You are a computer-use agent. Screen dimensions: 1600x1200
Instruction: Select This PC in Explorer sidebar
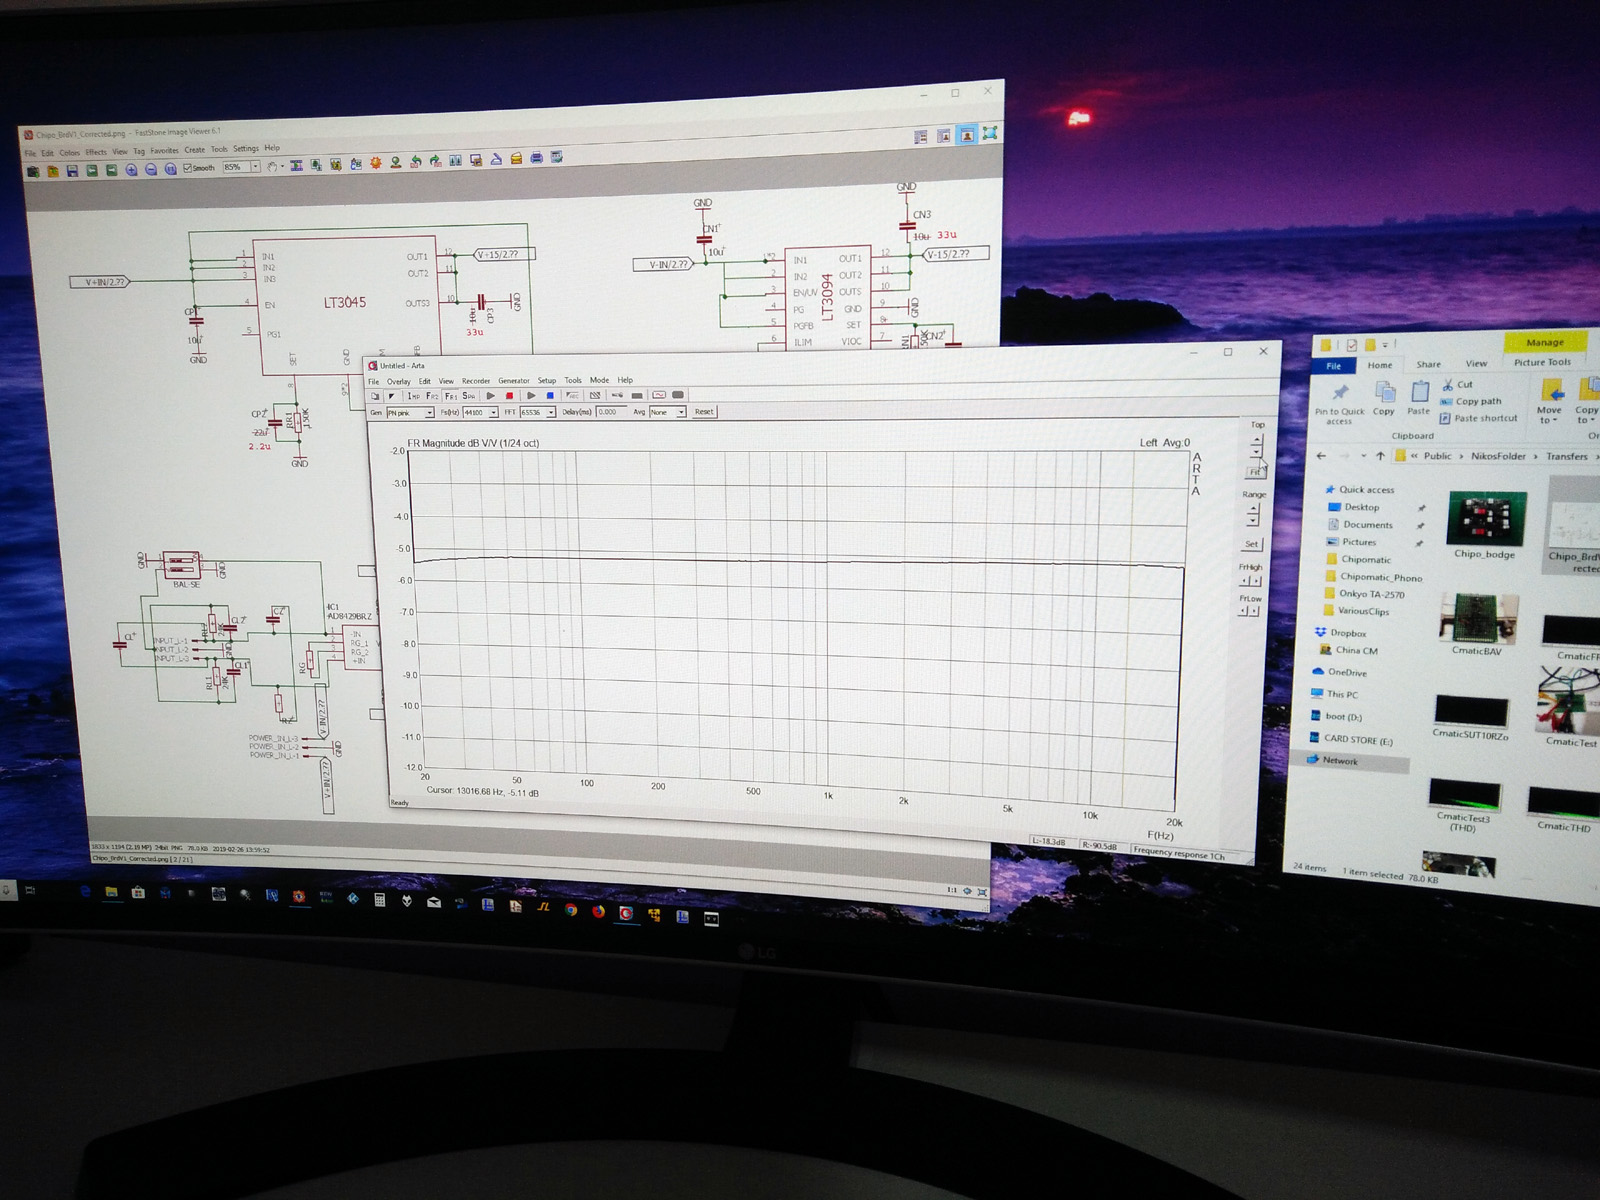click(1335, 694)
